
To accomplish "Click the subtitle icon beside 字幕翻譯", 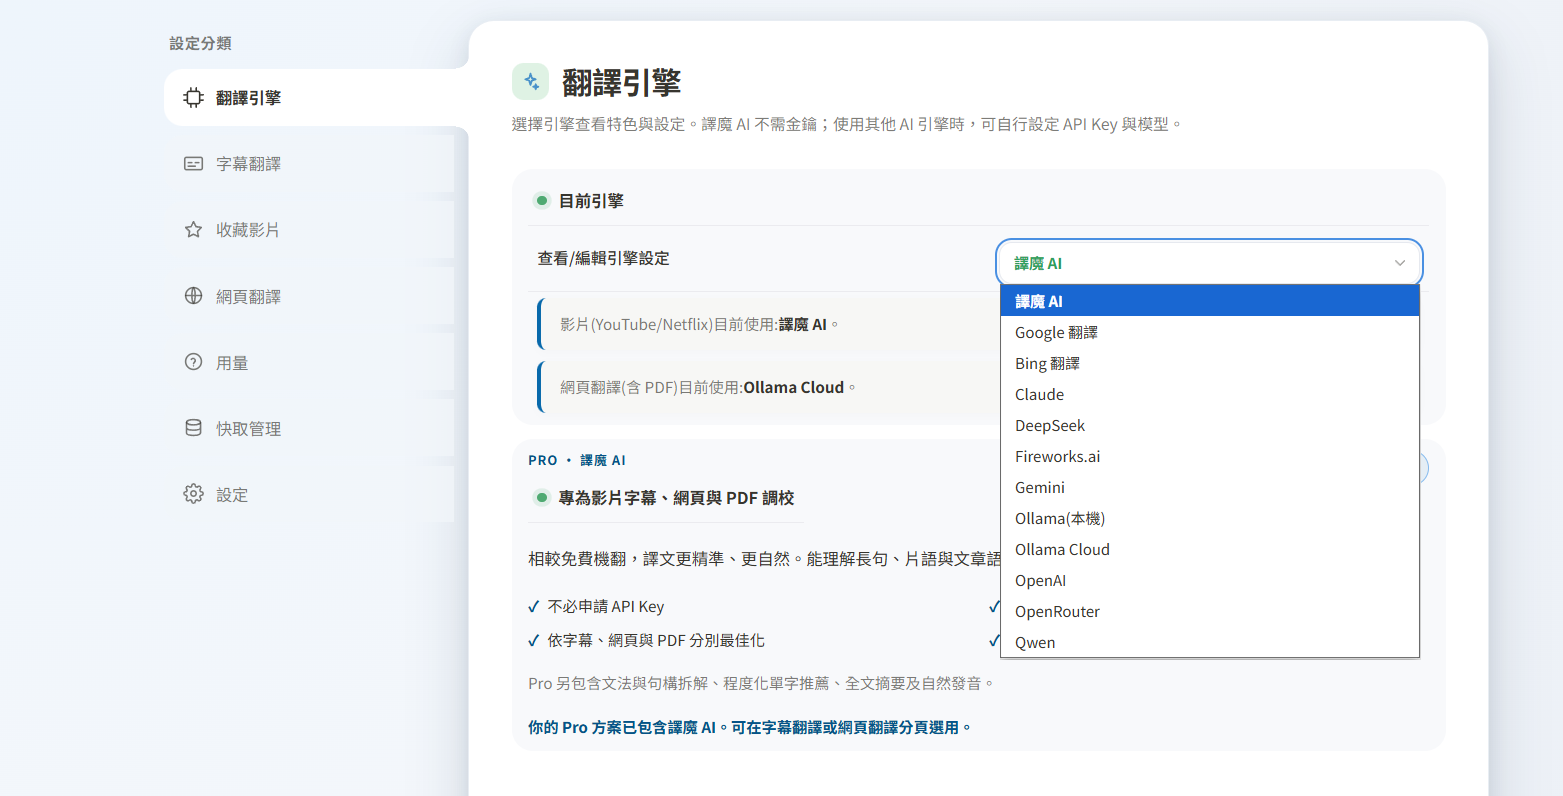I will pyautogui.click(x=193, y=164).
